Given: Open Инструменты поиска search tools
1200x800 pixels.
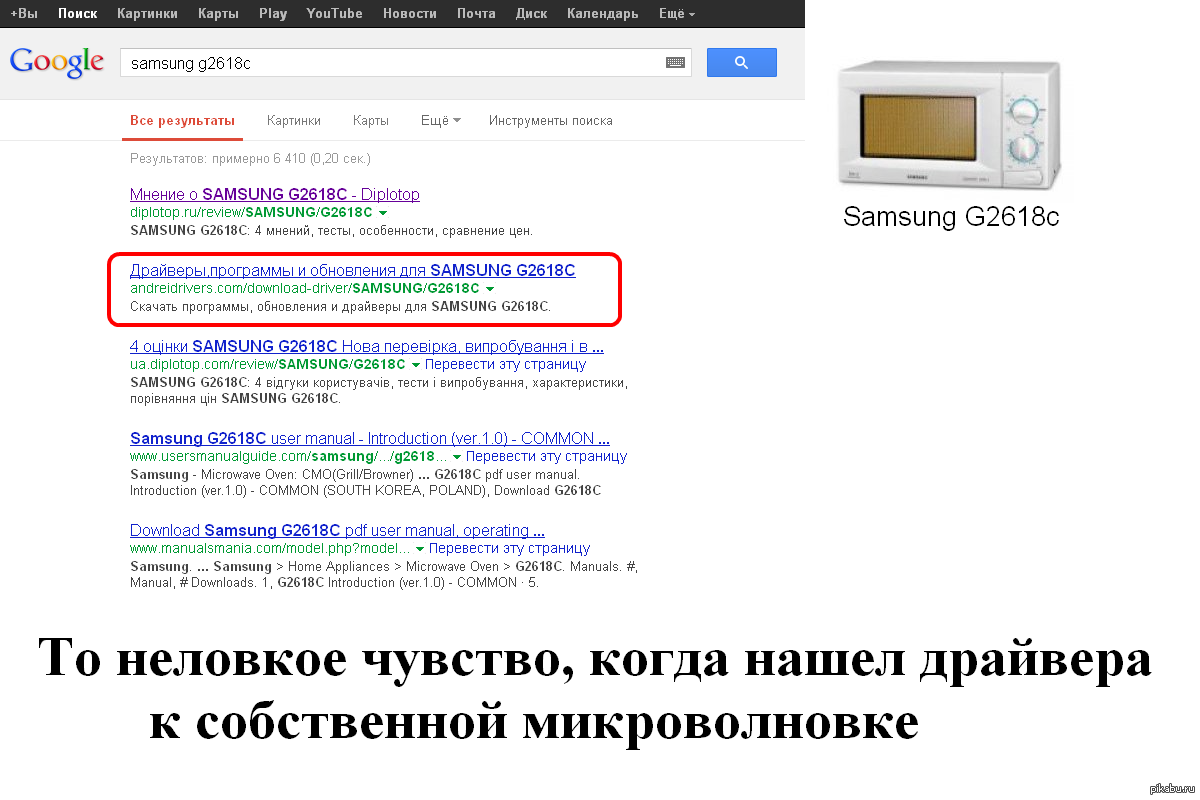Looking at the screenshot, I should 550,120.
